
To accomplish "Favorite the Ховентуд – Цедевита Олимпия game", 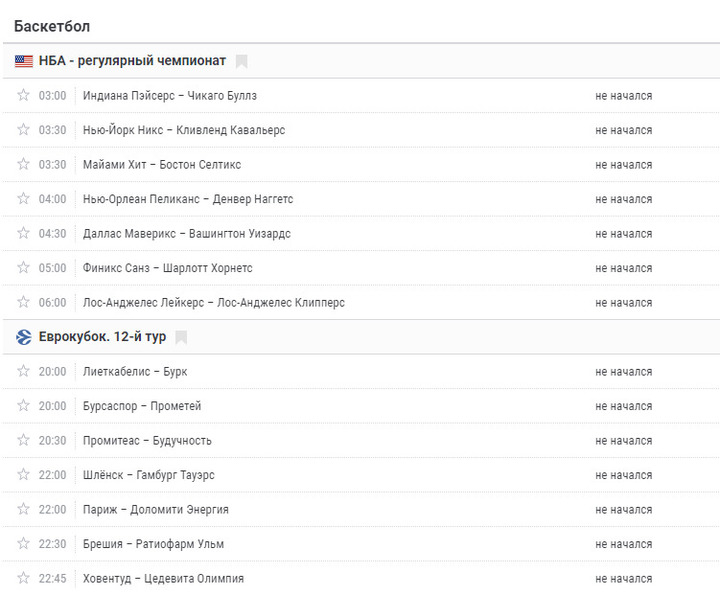I will coord(23,578).
